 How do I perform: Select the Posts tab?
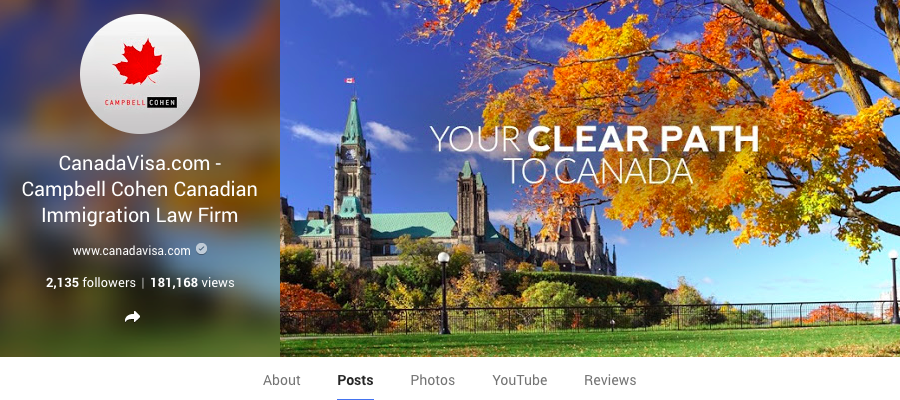[x=355, y=380]
